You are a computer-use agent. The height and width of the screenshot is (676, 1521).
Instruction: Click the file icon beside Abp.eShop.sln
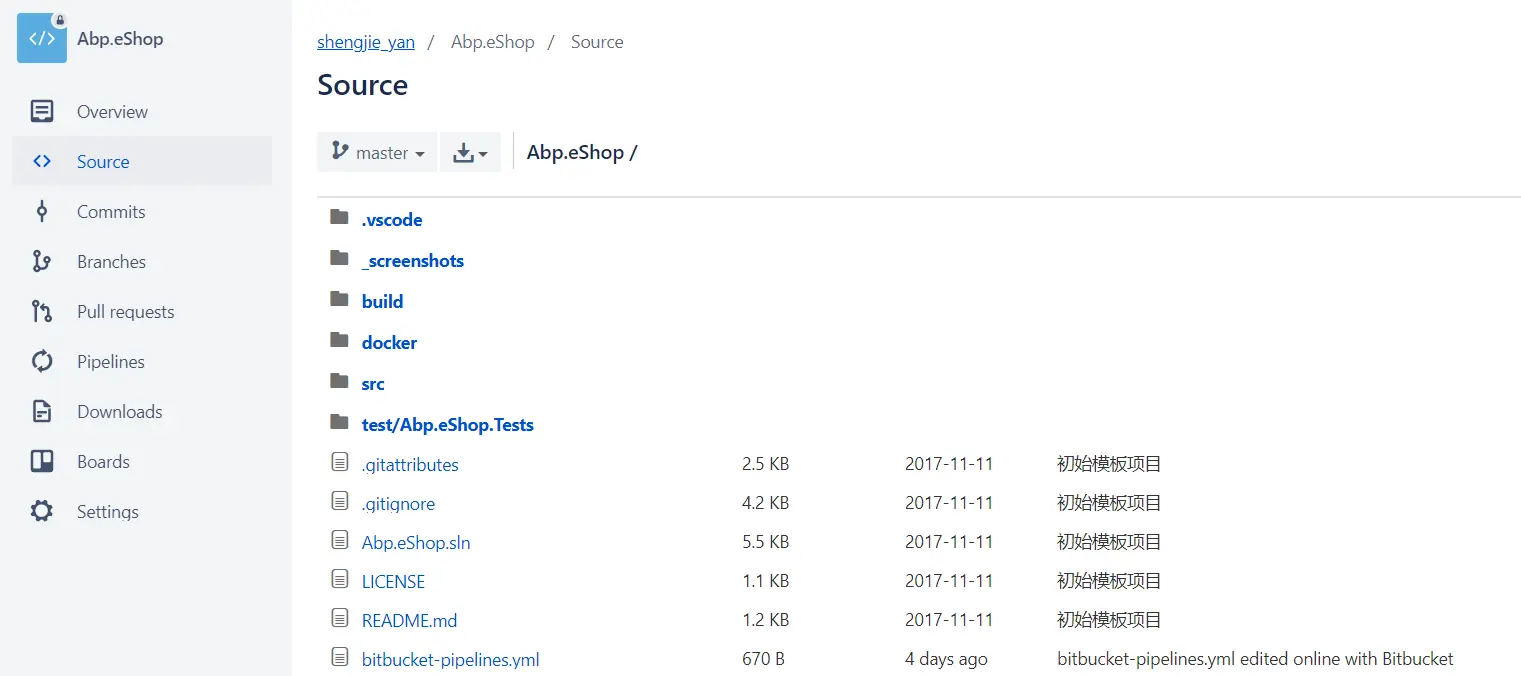click(x=340, y=540)
